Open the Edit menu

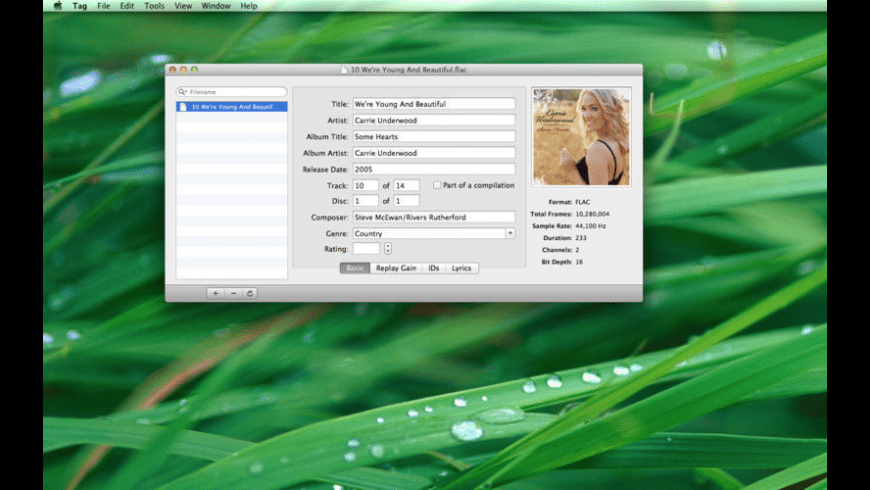pyautogui.click(x=127, y=6)
